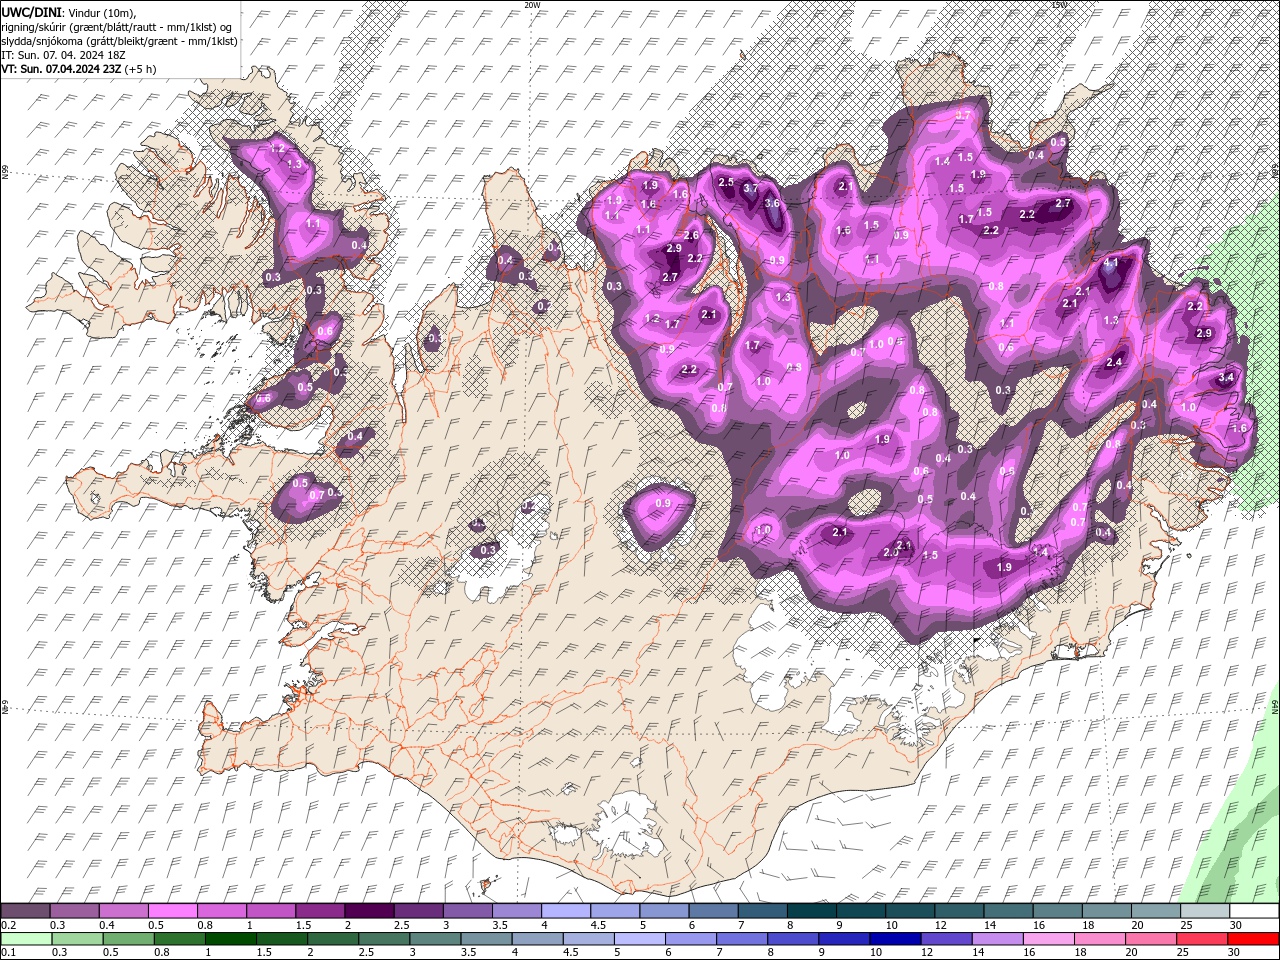
Task: Click the 3.6 snowfall value
Action: tap(772, 203)
